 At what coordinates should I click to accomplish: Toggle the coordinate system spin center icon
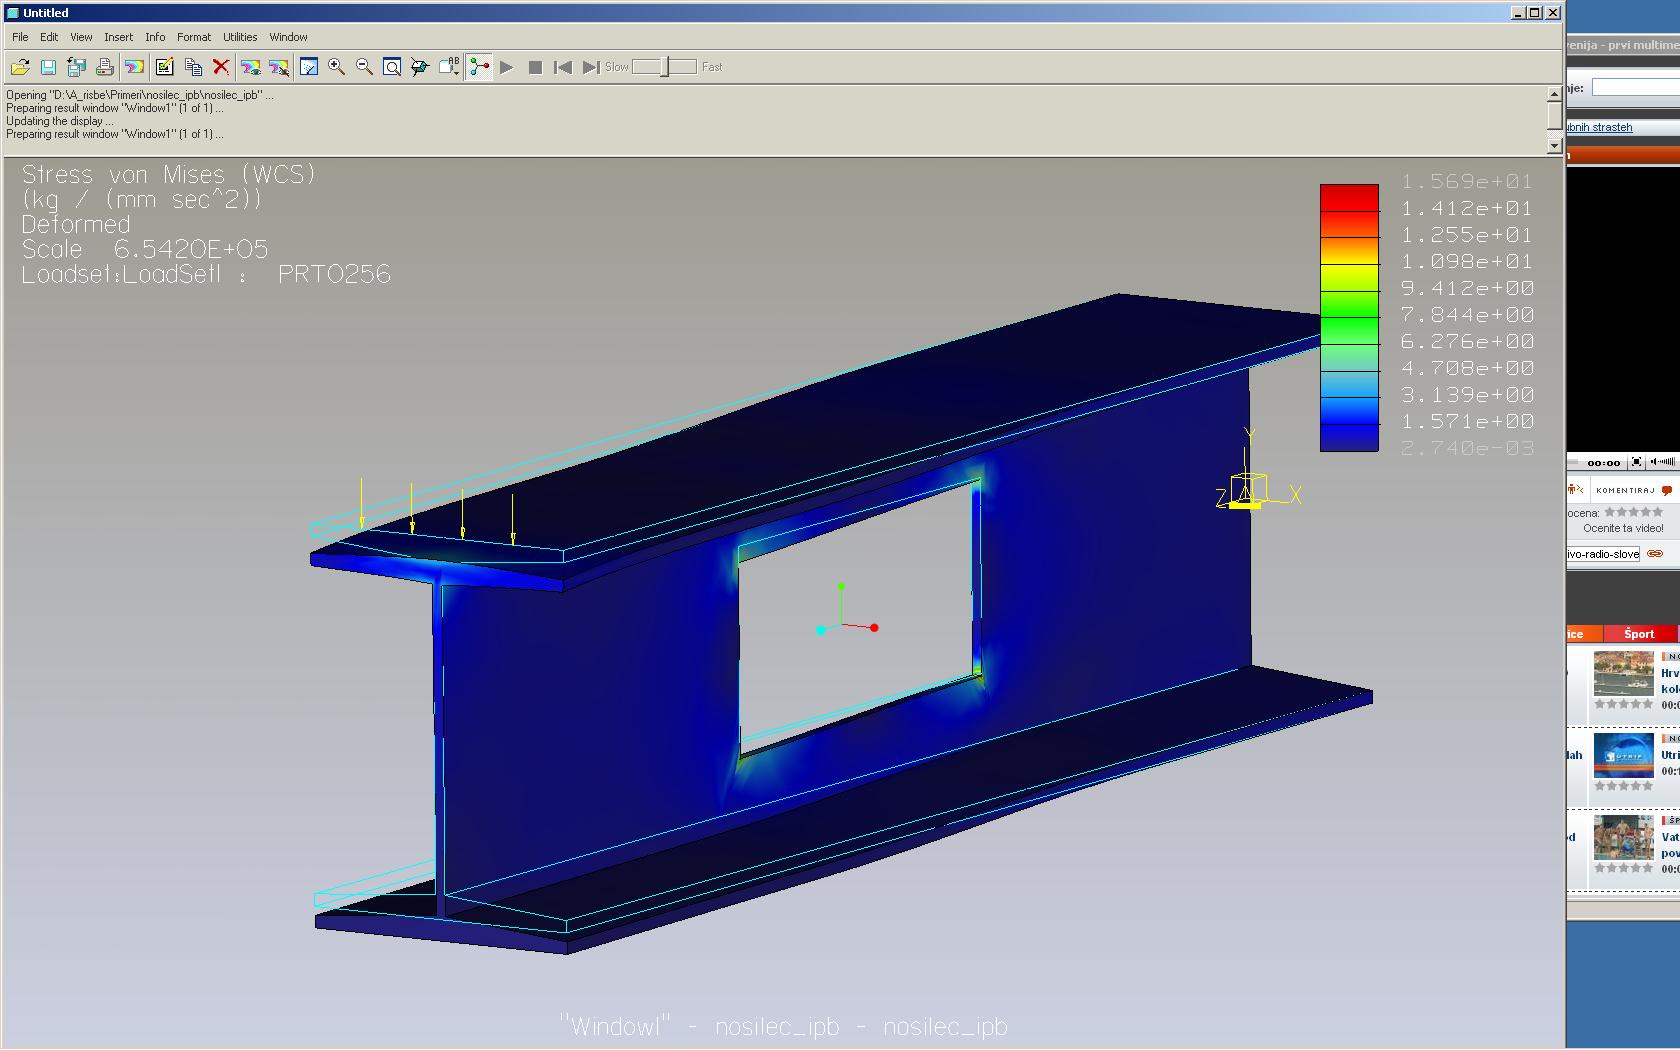point(480,67)
